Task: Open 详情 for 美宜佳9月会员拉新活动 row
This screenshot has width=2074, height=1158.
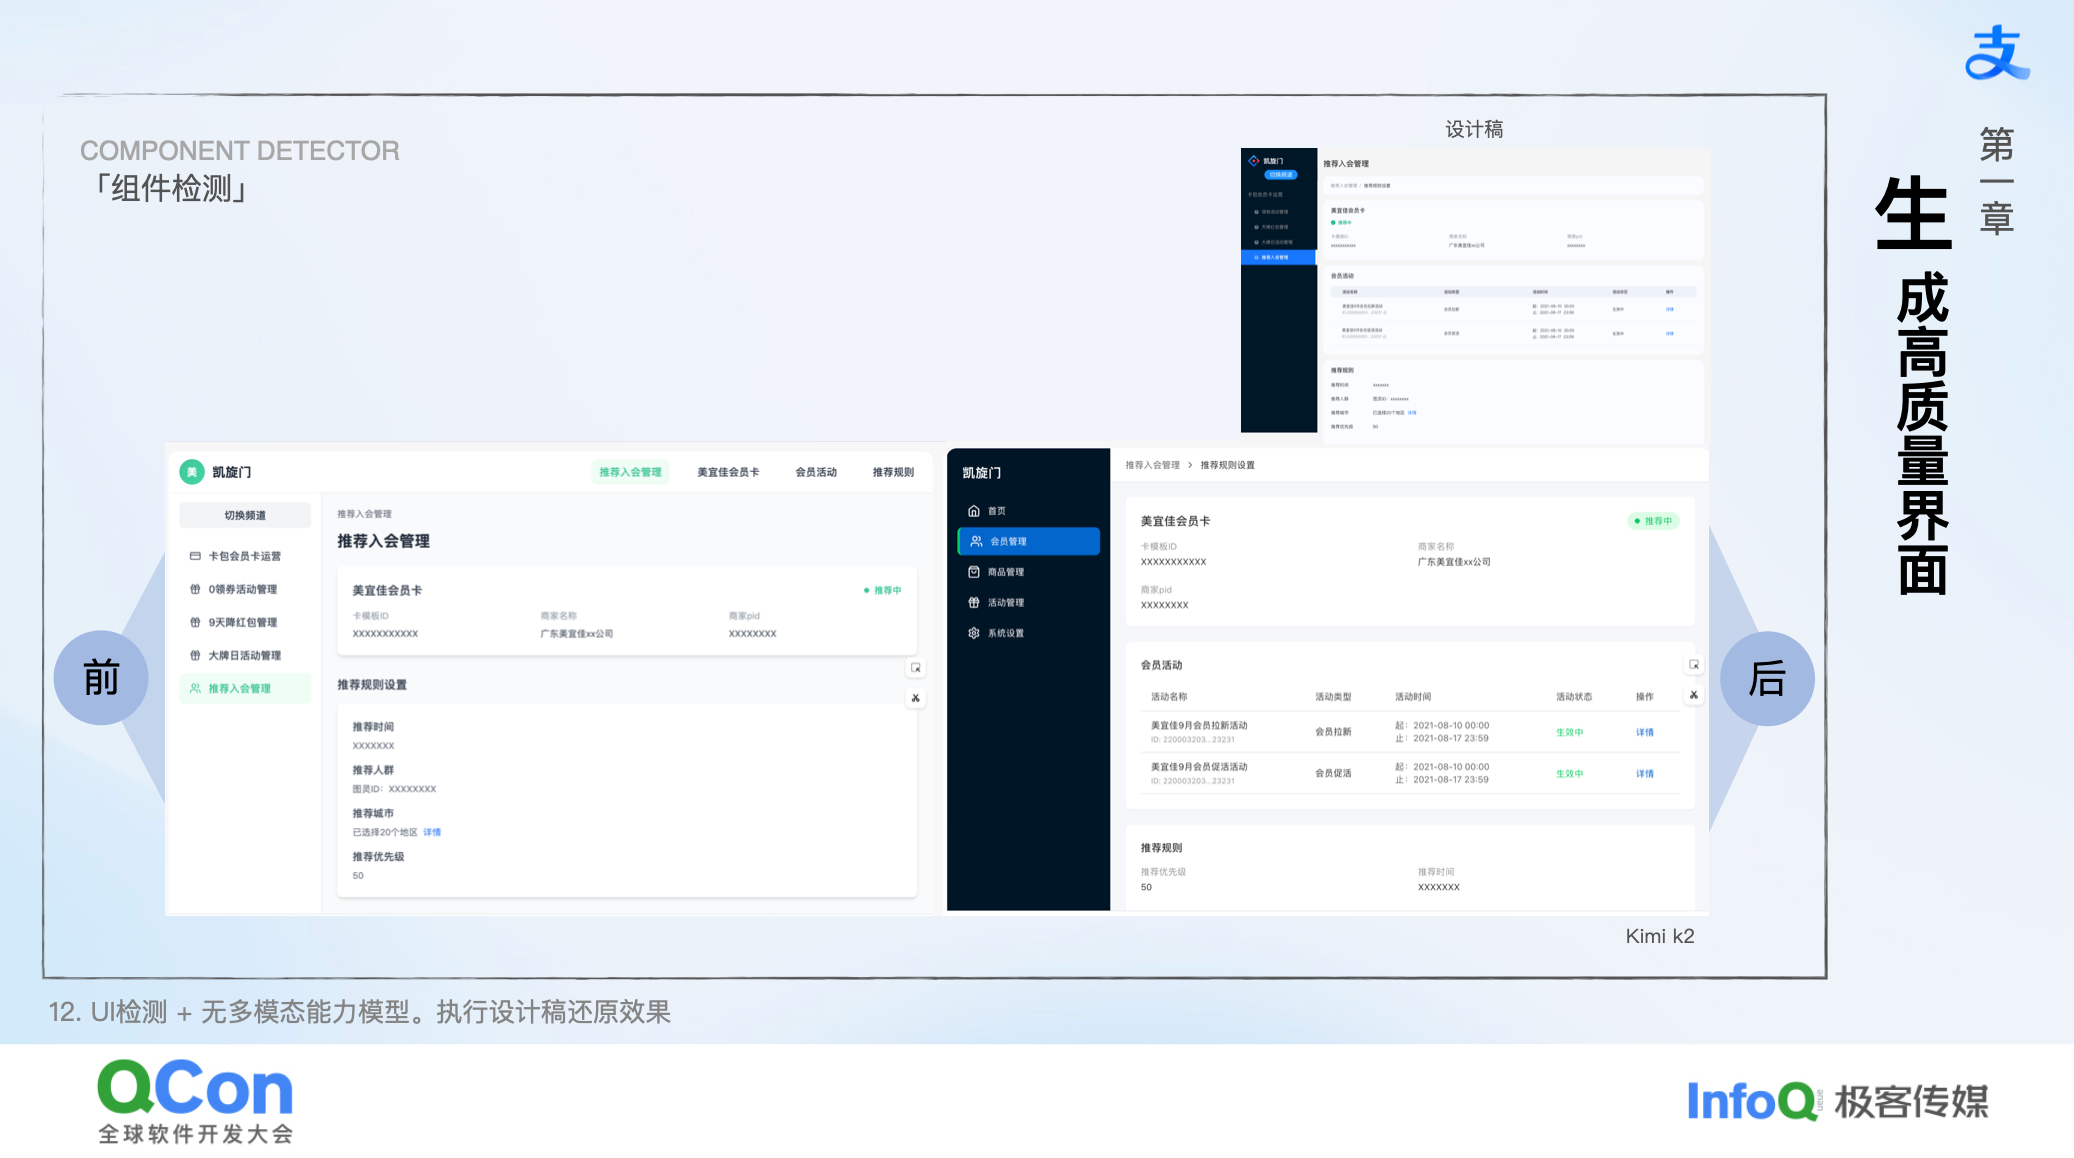Action: 1645,732
